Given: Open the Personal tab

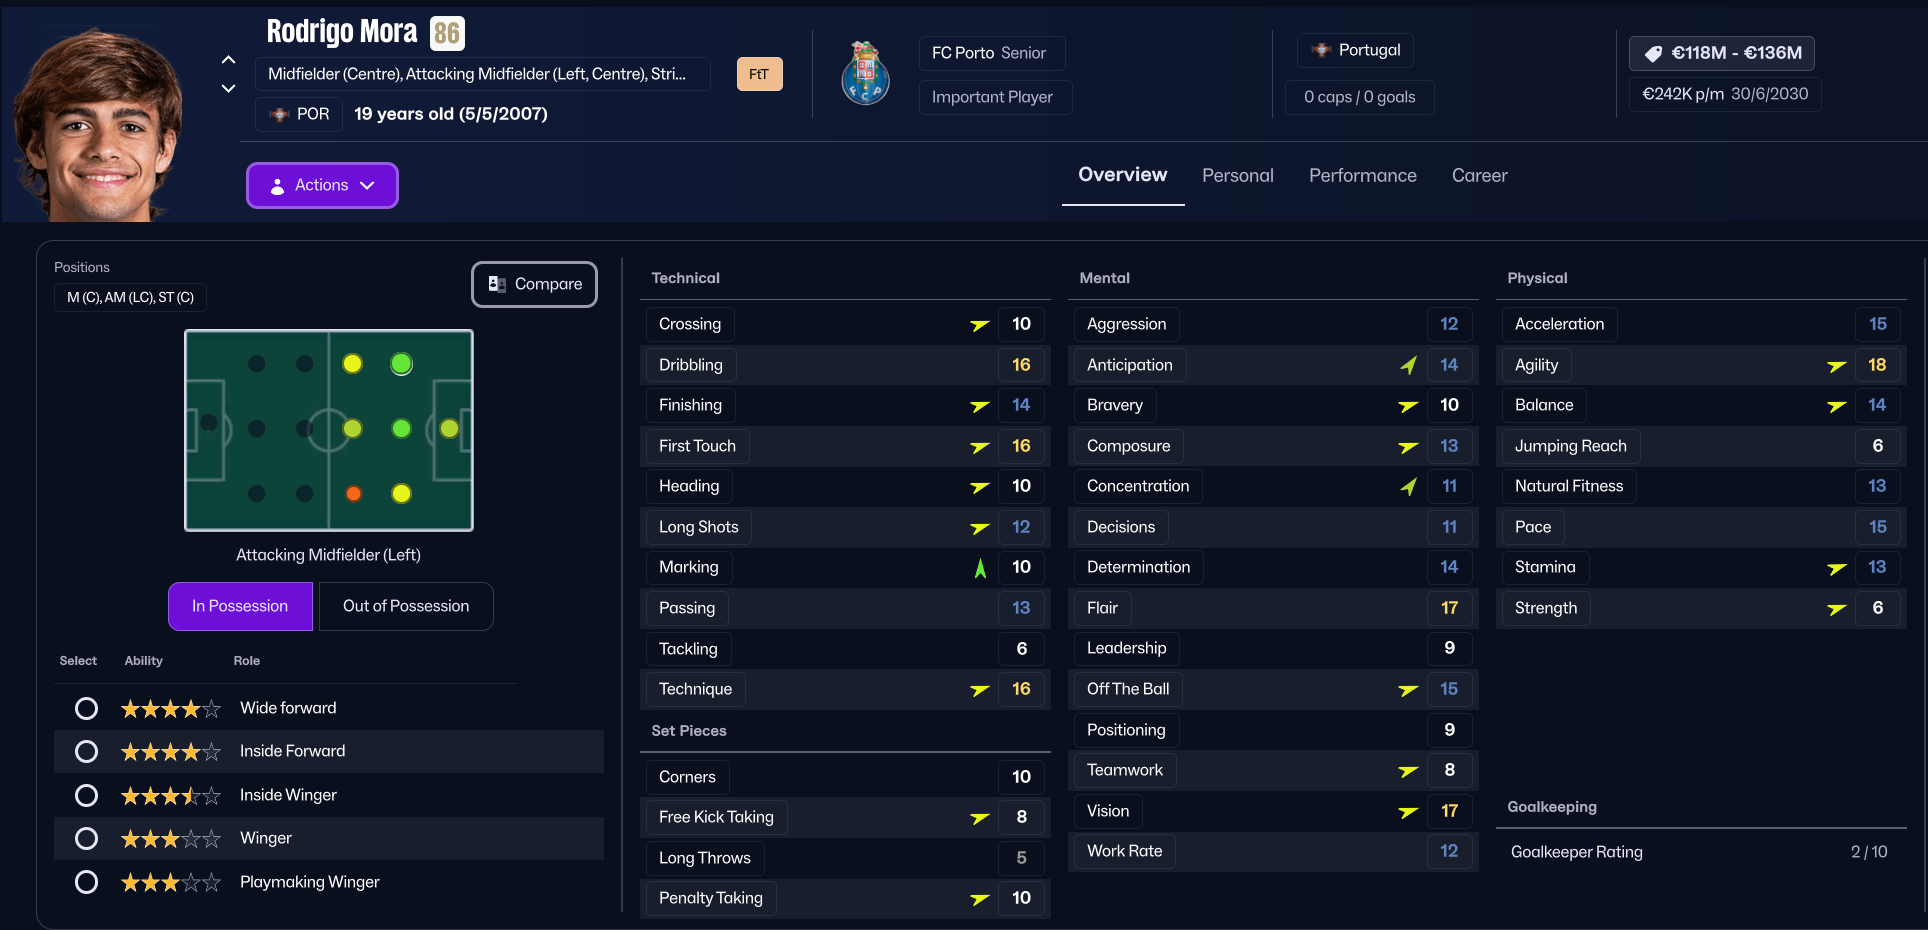Looking at the screenshot, I should click(x=1238, y=176).
